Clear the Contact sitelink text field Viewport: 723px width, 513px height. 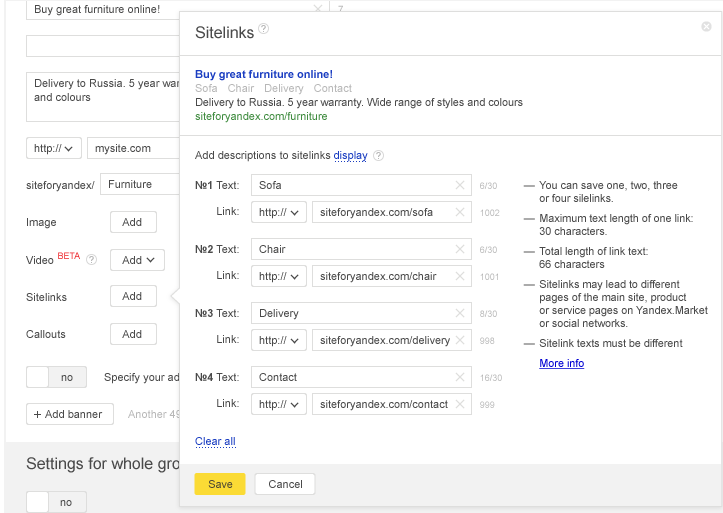tap(460, 377)
